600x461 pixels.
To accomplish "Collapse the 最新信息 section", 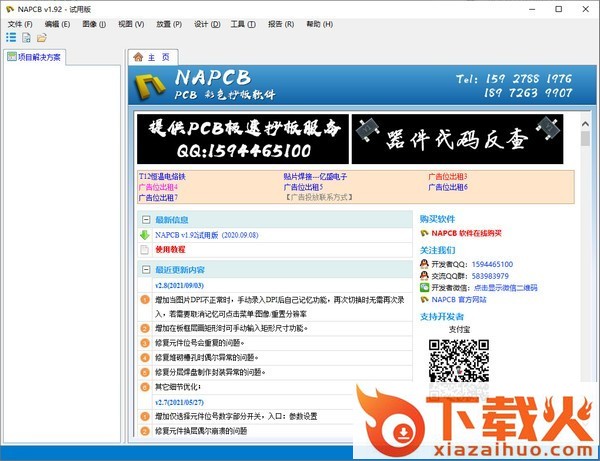I will 146,220.
